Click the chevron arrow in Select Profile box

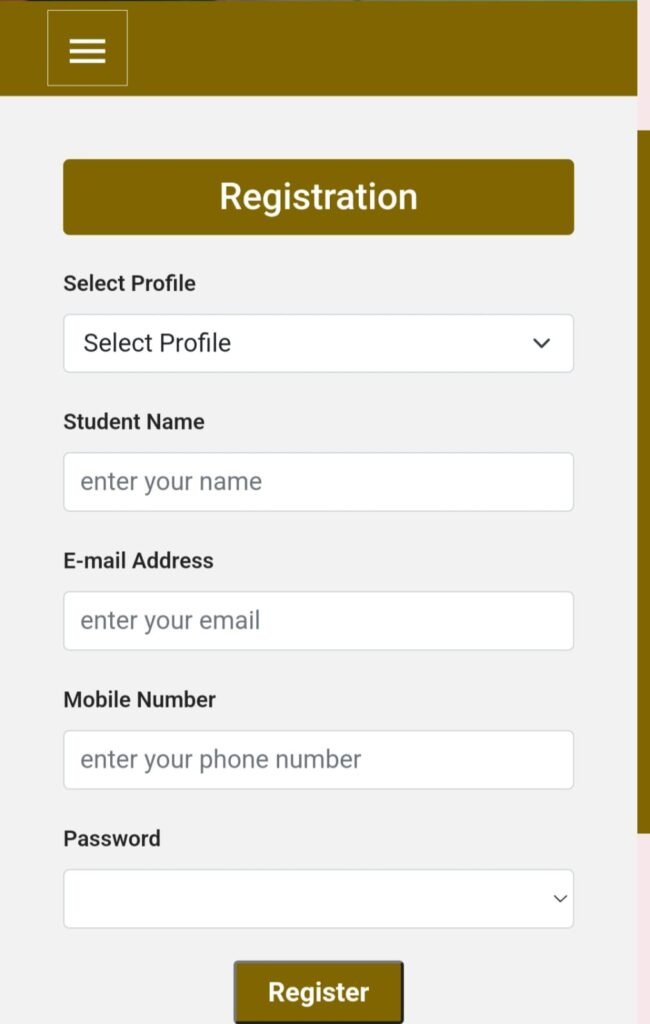pos(542,343)
